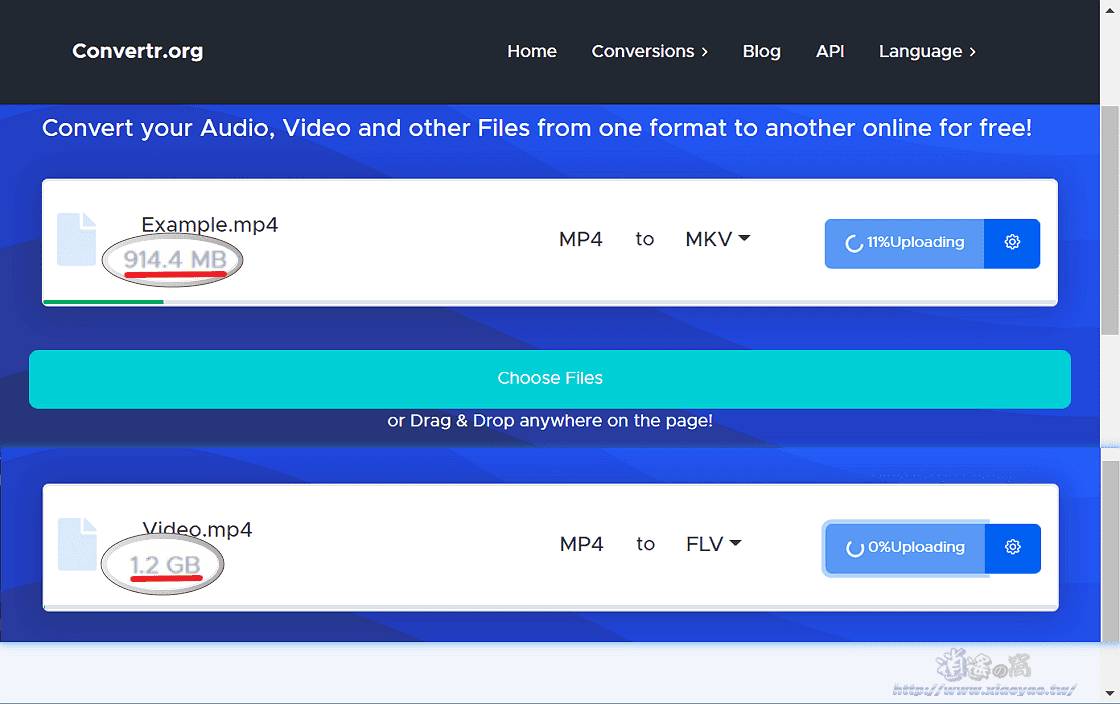The image size is (1120, 704).
Task: Open settings gear for the Example.mp4 conversion
Action: 1012,243
